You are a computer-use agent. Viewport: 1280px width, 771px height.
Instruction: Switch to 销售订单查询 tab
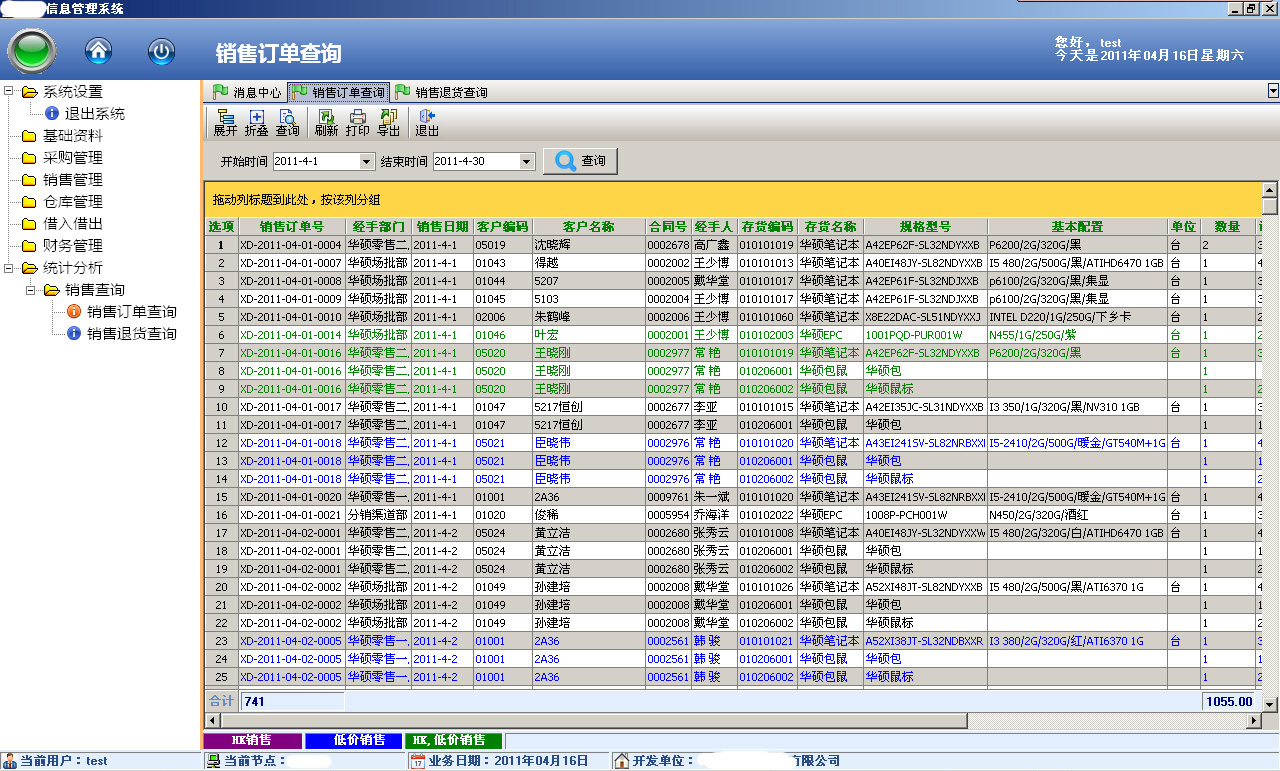tap(339, 92)
